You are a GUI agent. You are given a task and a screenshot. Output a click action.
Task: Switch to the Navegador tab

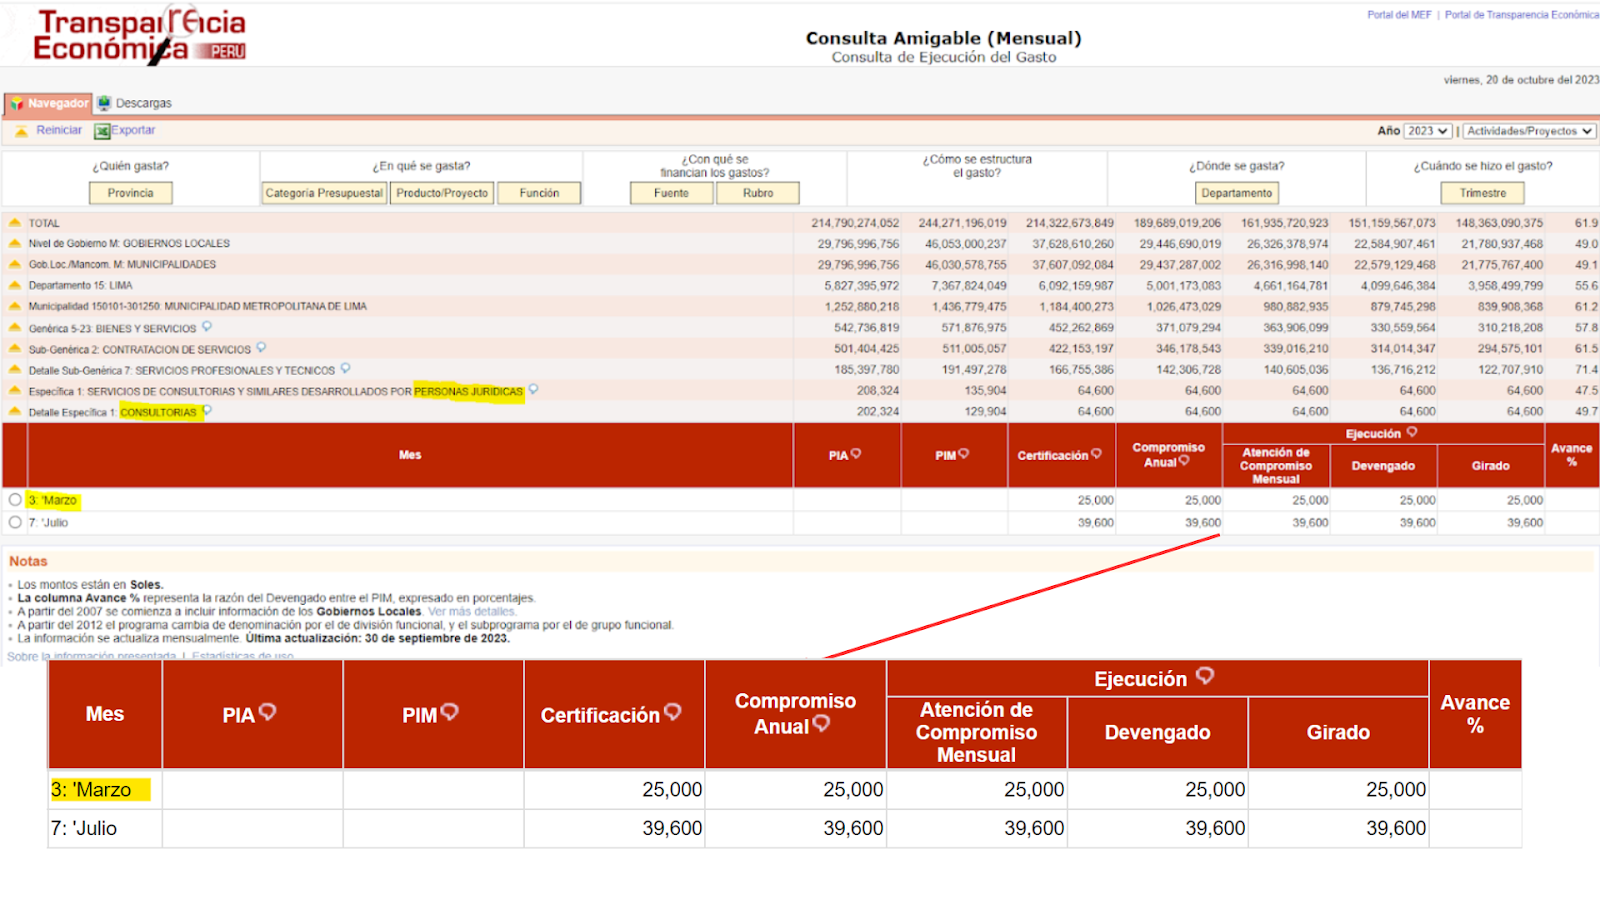pyautogui.click(x=48, y=103)
